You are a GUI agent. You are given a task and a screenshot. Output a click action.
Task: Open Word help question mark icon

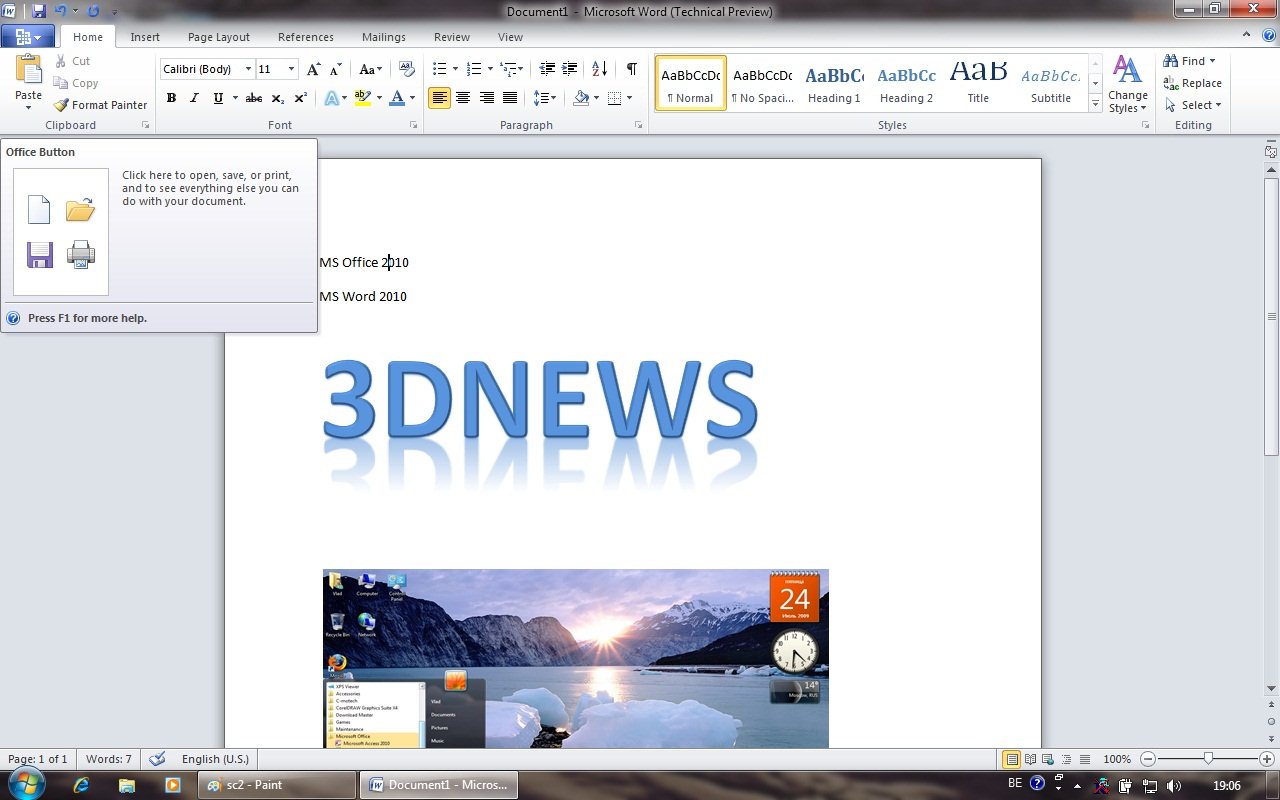click(x=1268, y=35)
